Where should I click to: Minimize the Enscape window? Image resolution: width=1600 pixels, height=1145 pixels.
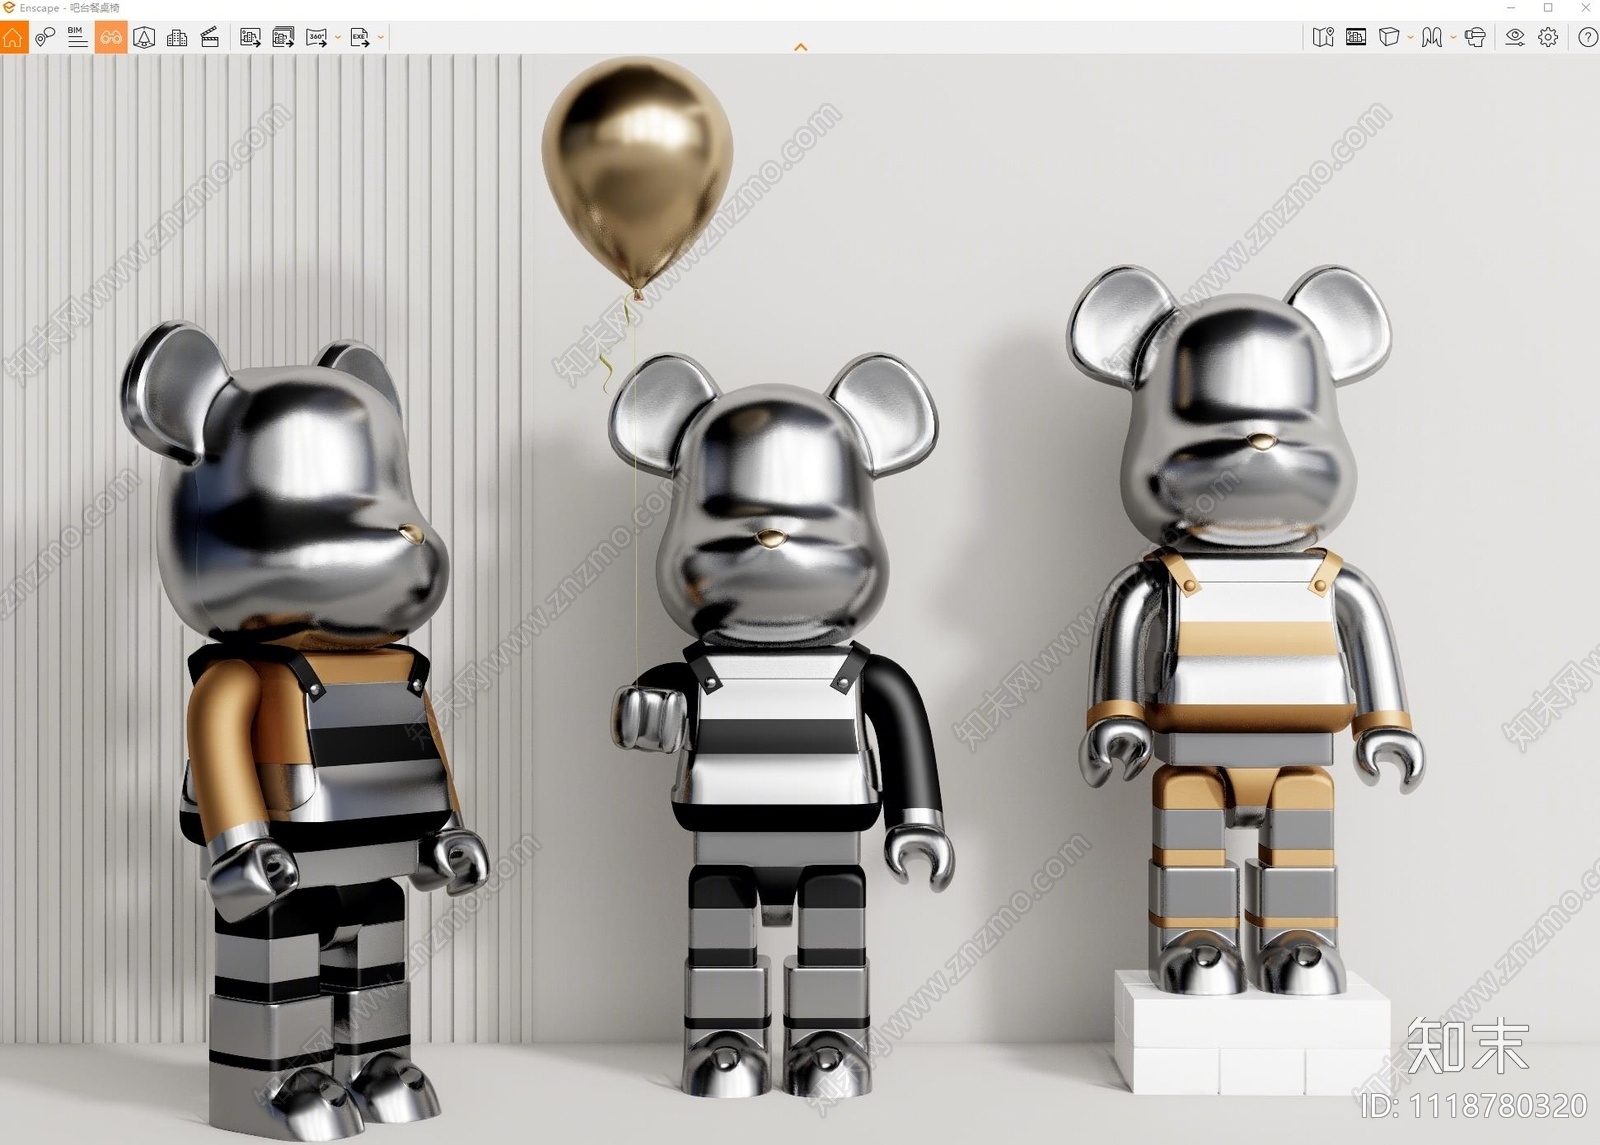(x=1511, y=8)
